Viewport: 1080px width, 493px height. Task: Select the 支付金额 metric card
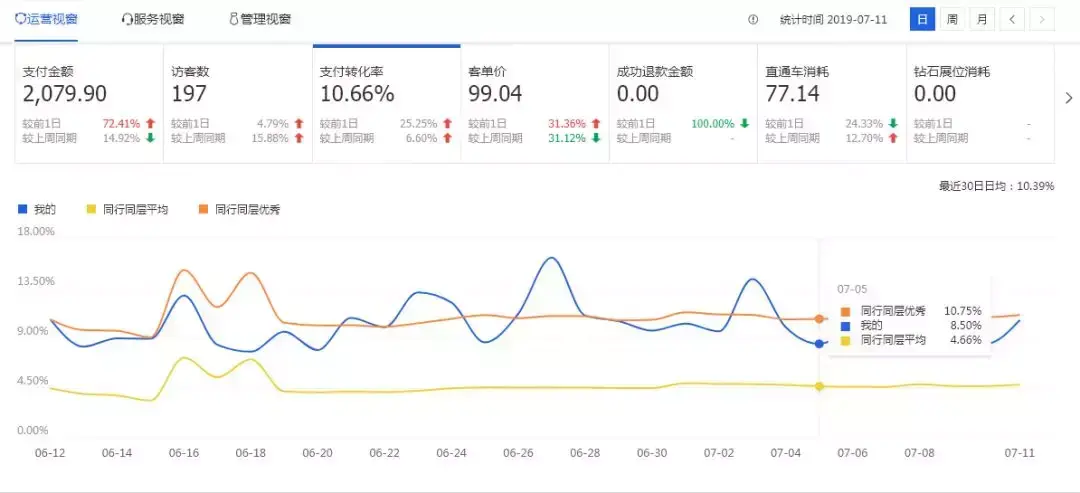(x=88, y=104)
